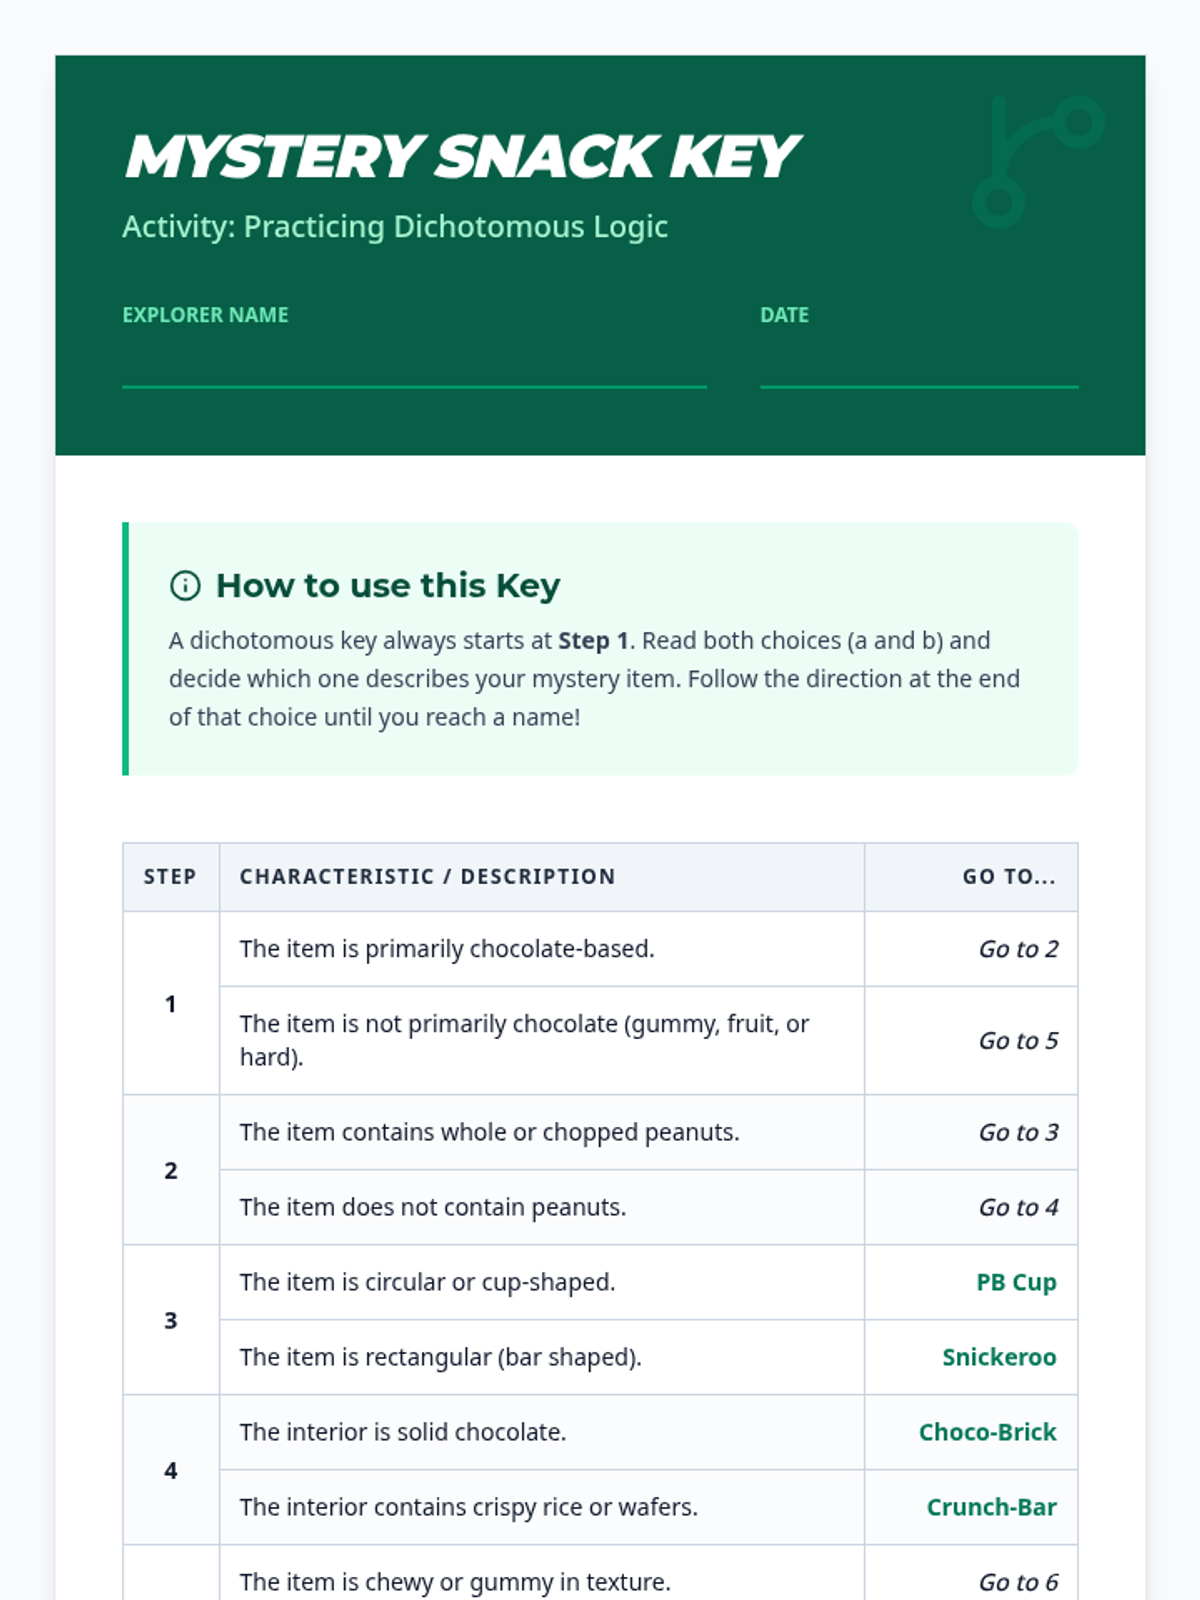Click the Snickeroo result name
Image resolution: width=1200 pixels, height=1600 pixels.
click(998, 1357)
